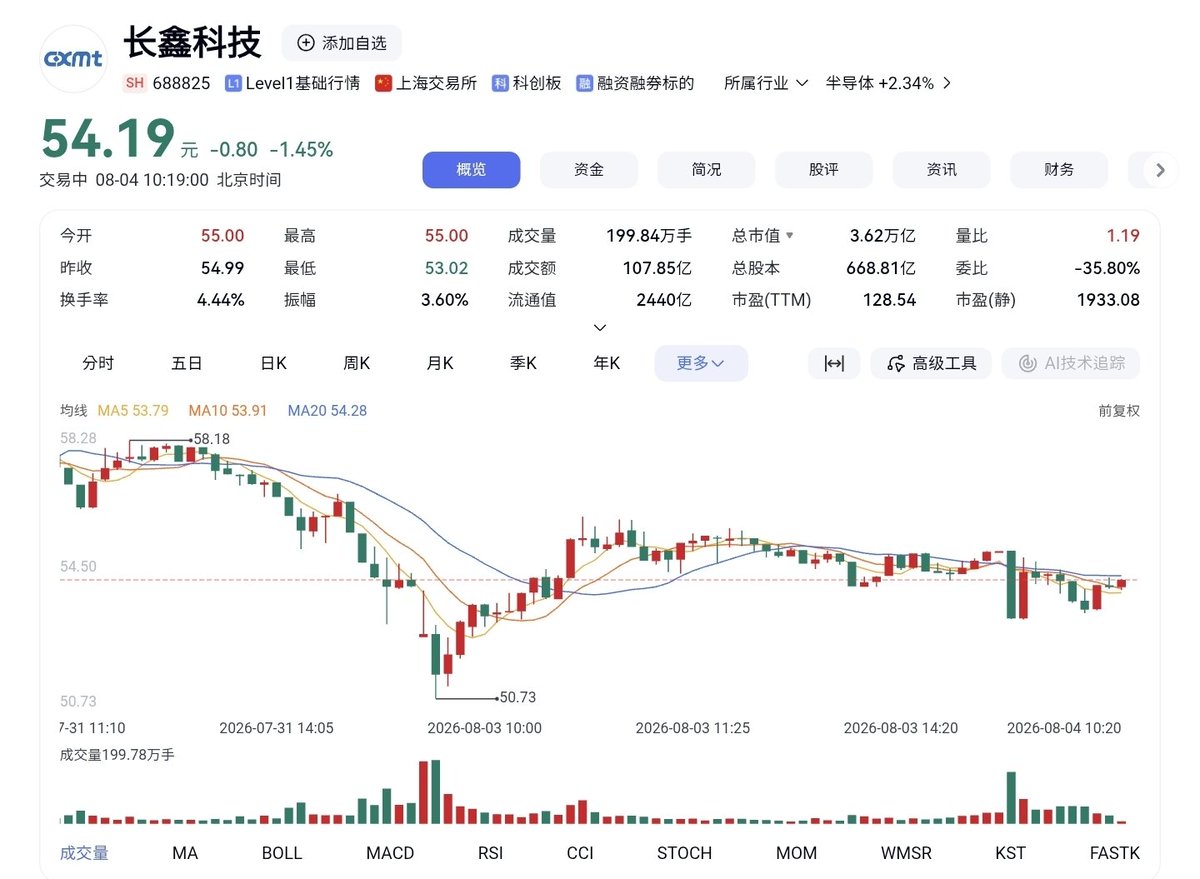This screenshot has height=879, width=1200.
Task: Click the L1 Level1基础行情 icon
Action: [233, 83]
